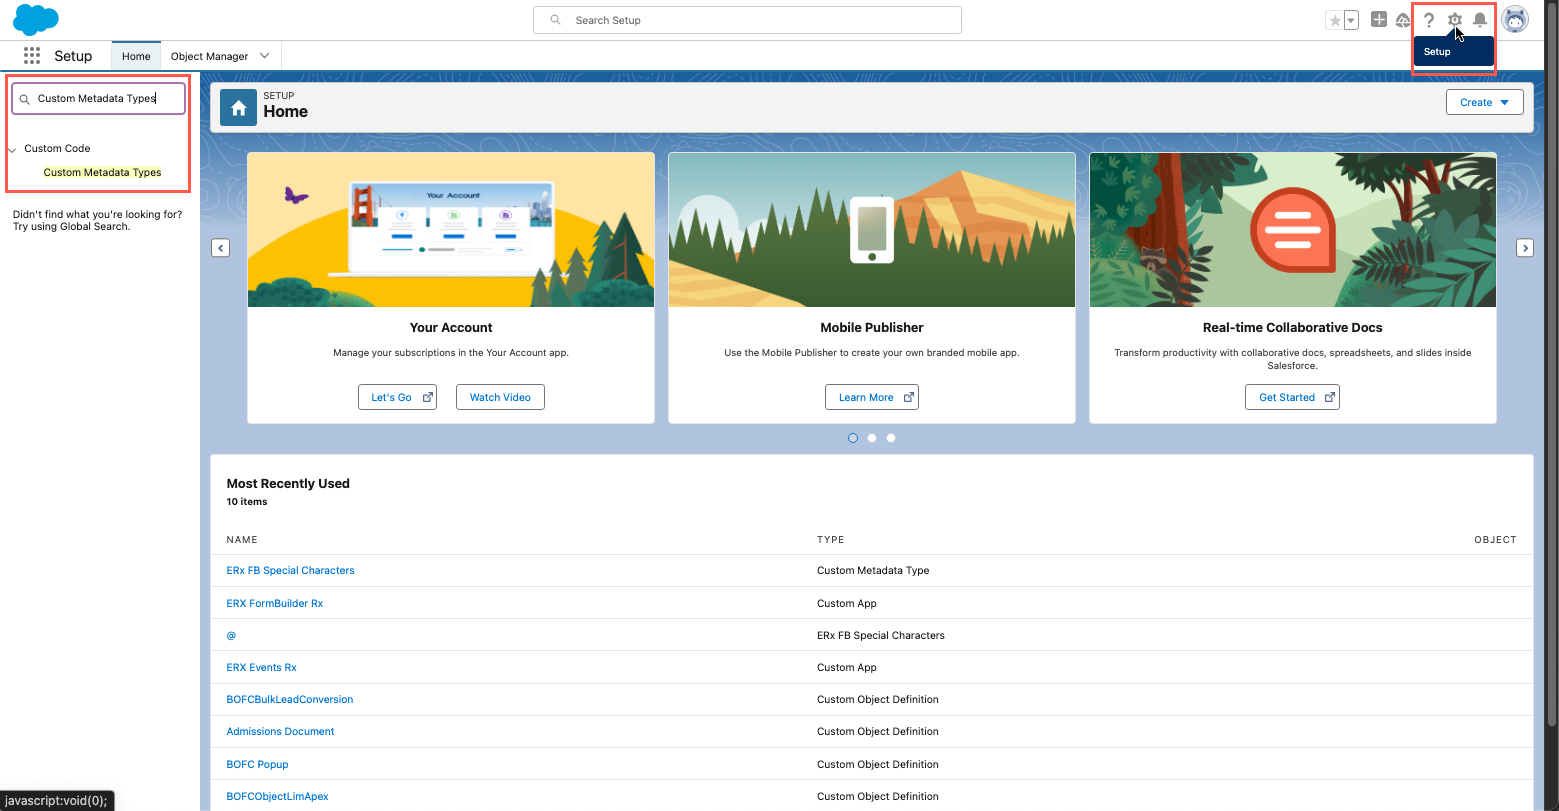Click the Watch Video button
This screenshot has width=1559, height=811.
[500, 397]
